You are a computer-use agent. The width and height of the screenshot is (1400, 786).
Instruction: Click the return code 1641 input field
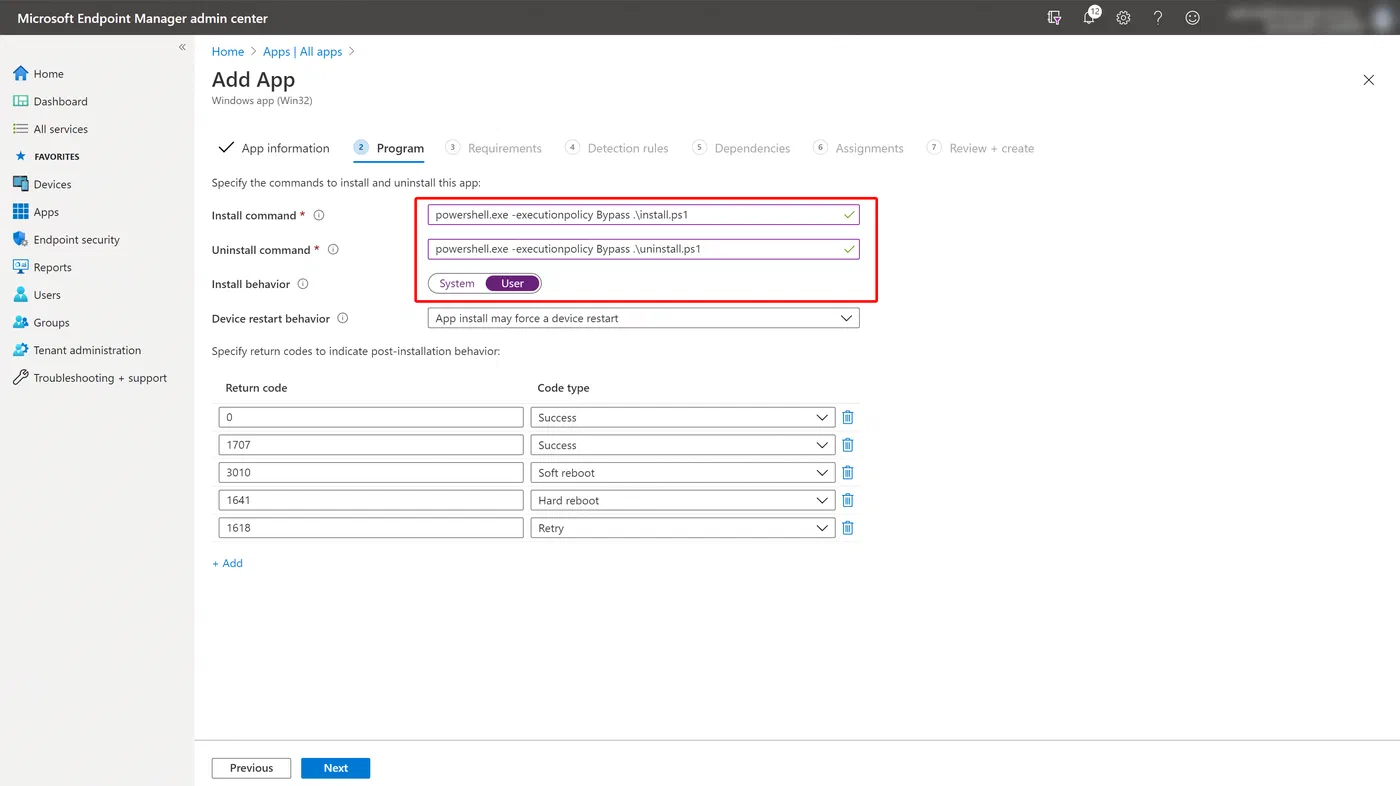click(371, 500)
